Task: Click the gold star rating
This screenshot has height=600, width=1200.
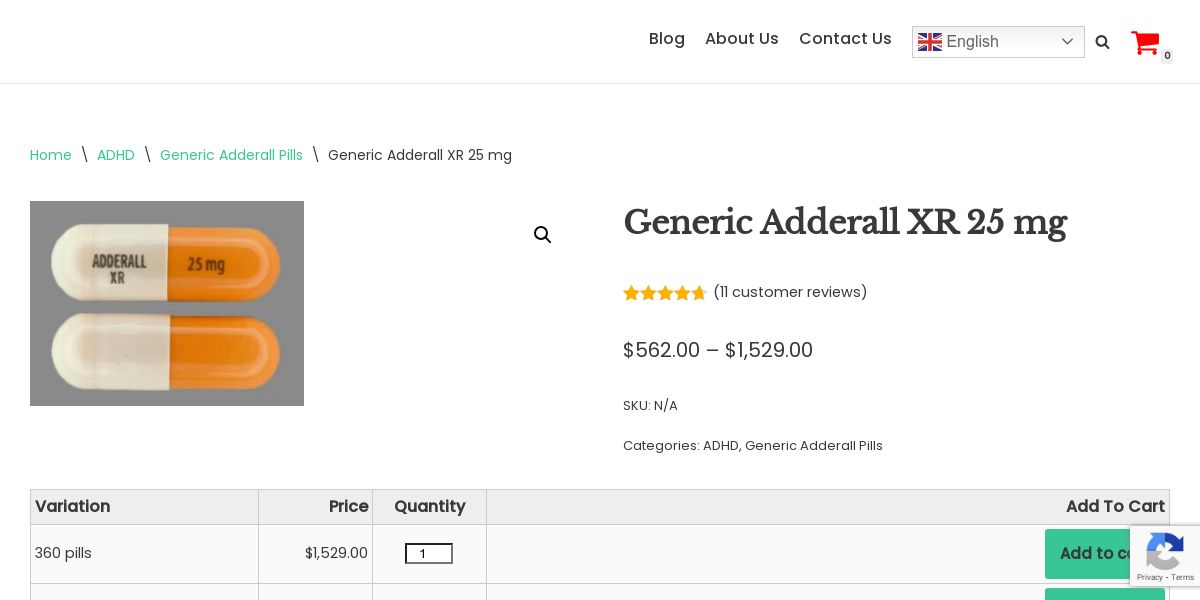Action: [664, 293]
